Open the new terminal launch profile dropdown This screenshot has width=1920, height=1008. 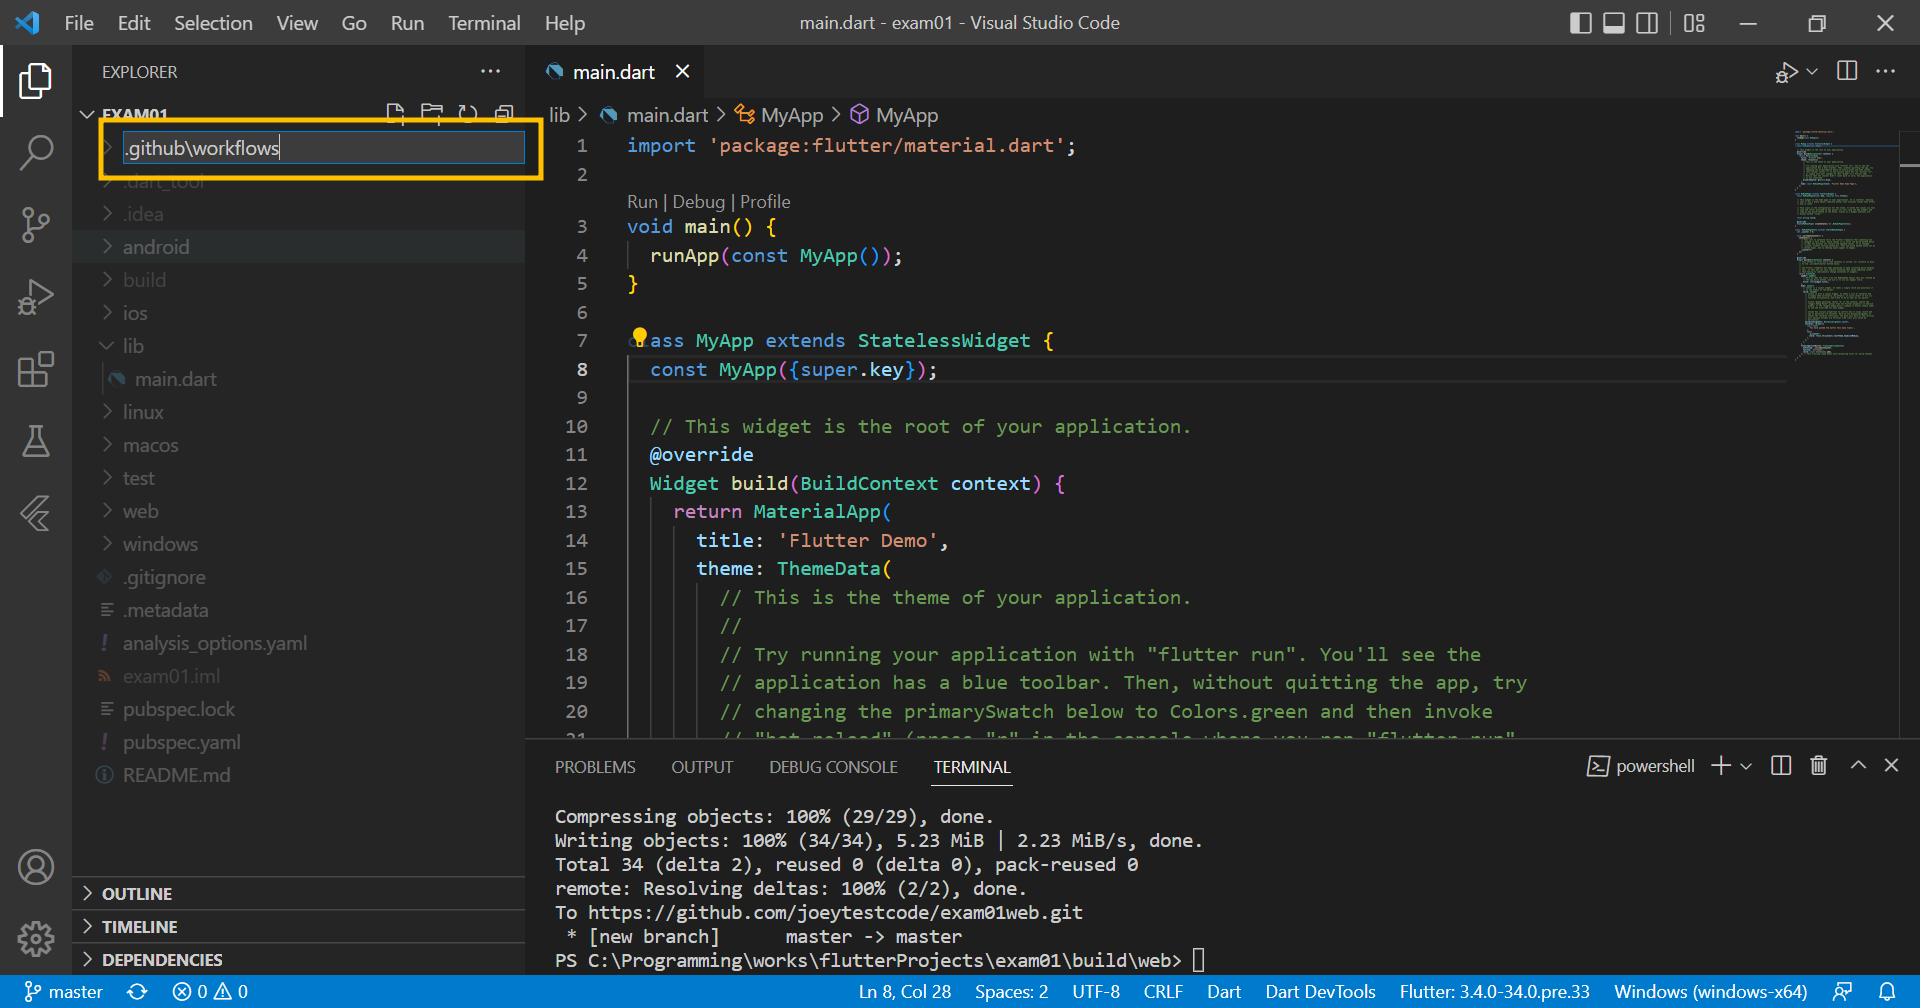[x=1746, y=766]
